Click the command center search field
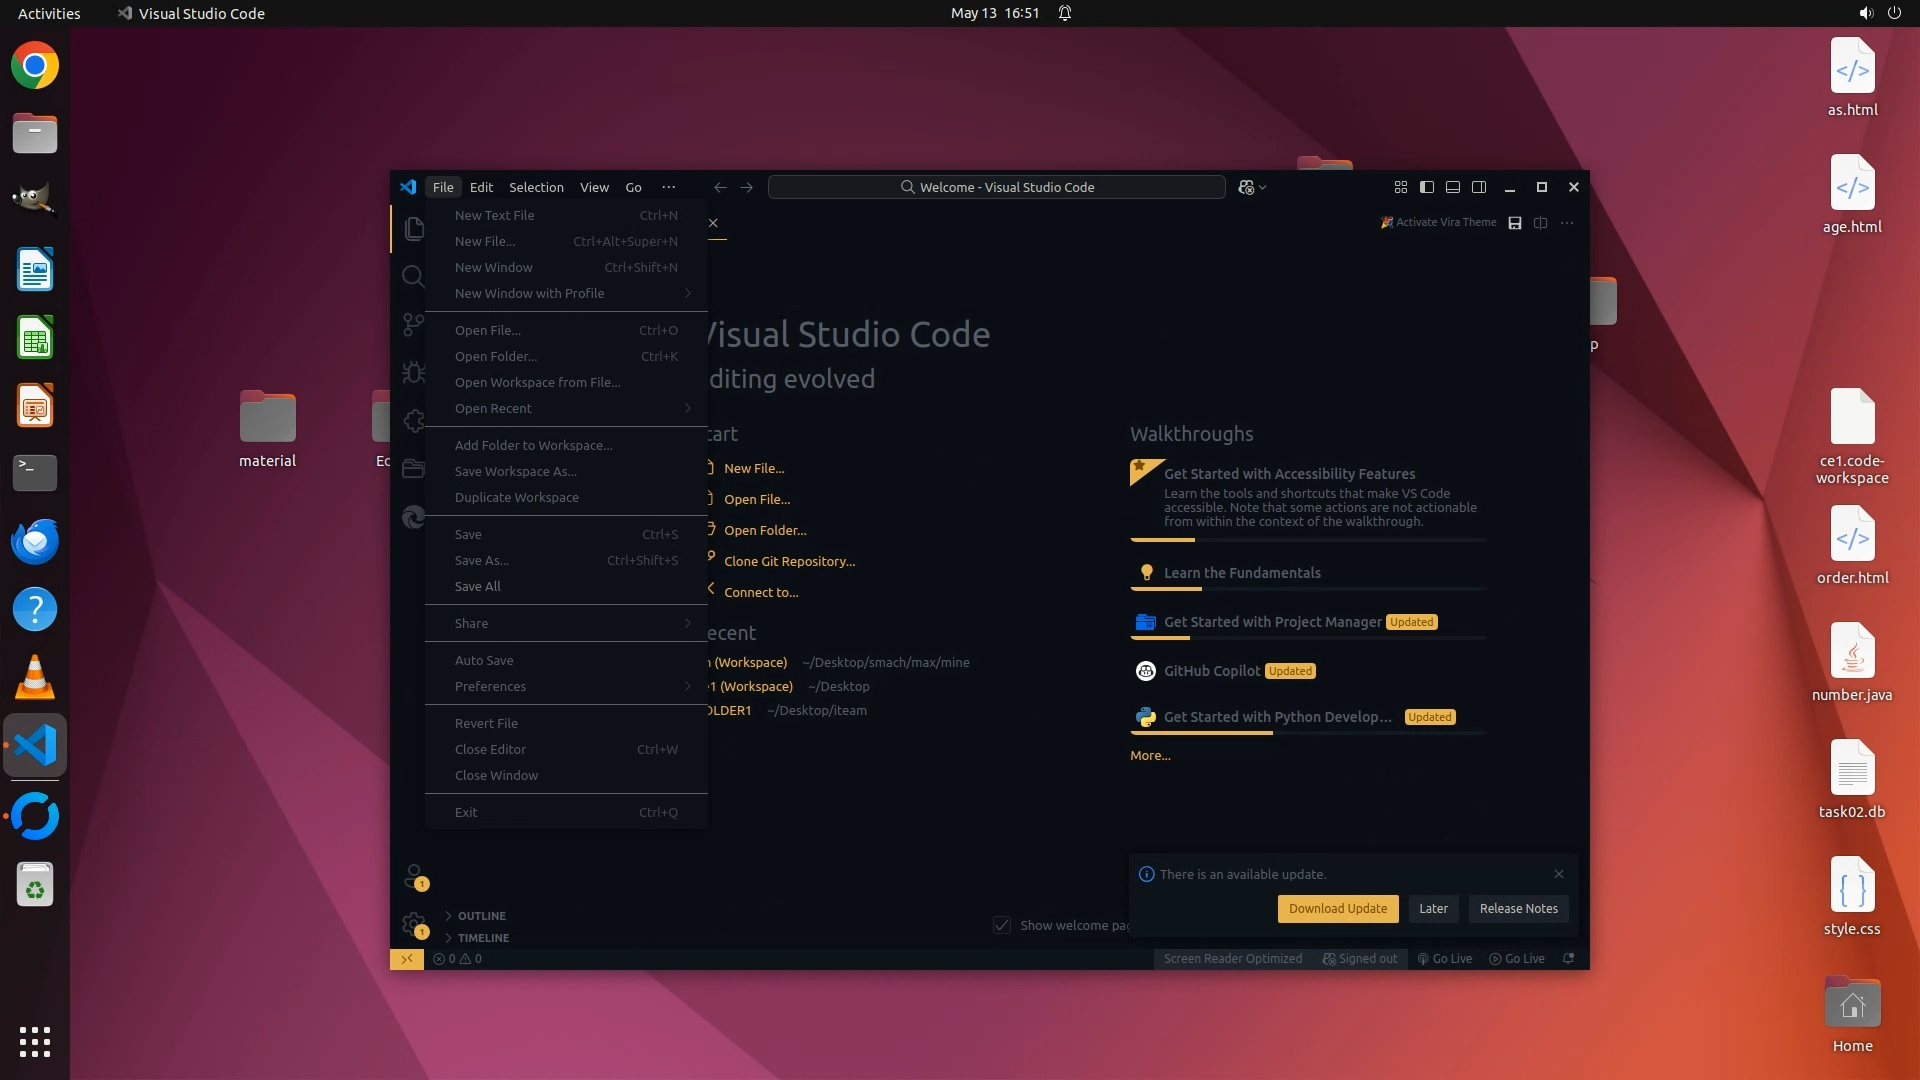Screen dimensions: 1920x1080 click(x=996, y=187)
